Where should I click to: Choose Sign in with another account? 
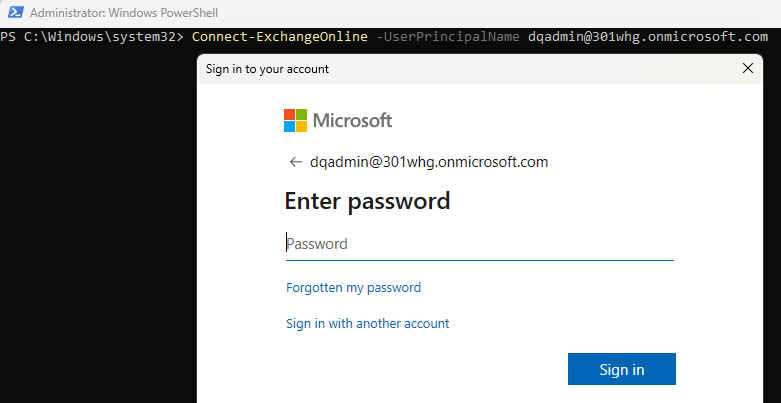[x=368, y=323]
